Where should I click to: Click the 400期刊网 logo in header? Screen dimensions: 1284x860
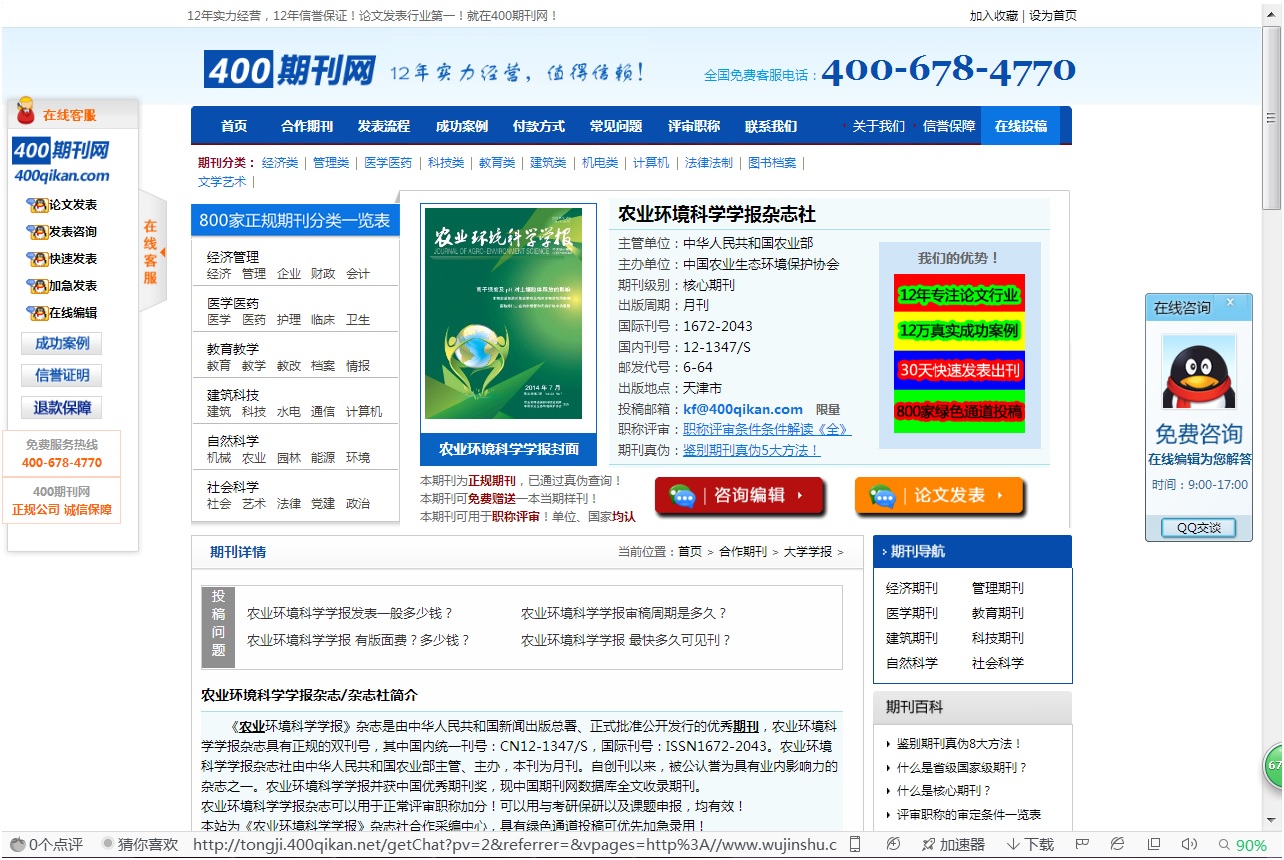[x=290, y=70]
